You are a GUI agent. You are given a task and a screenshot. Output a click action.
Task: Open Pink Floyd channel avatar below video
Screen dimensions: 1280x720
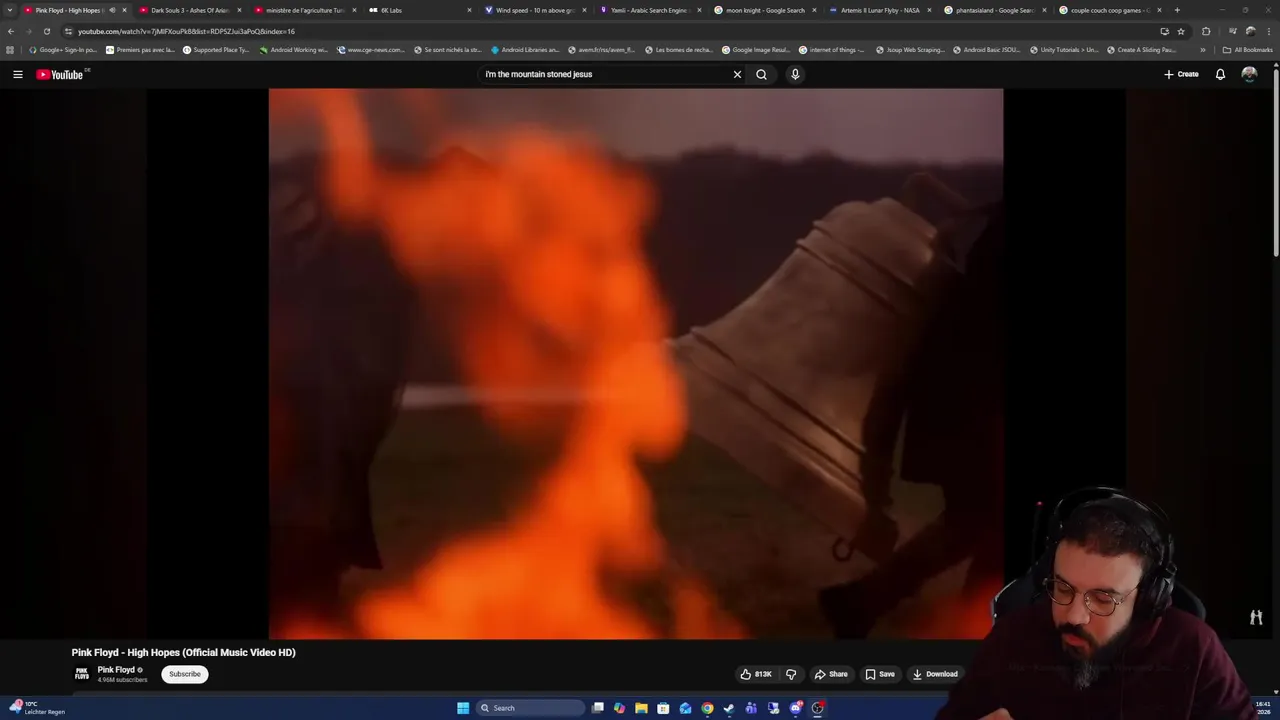82,674
